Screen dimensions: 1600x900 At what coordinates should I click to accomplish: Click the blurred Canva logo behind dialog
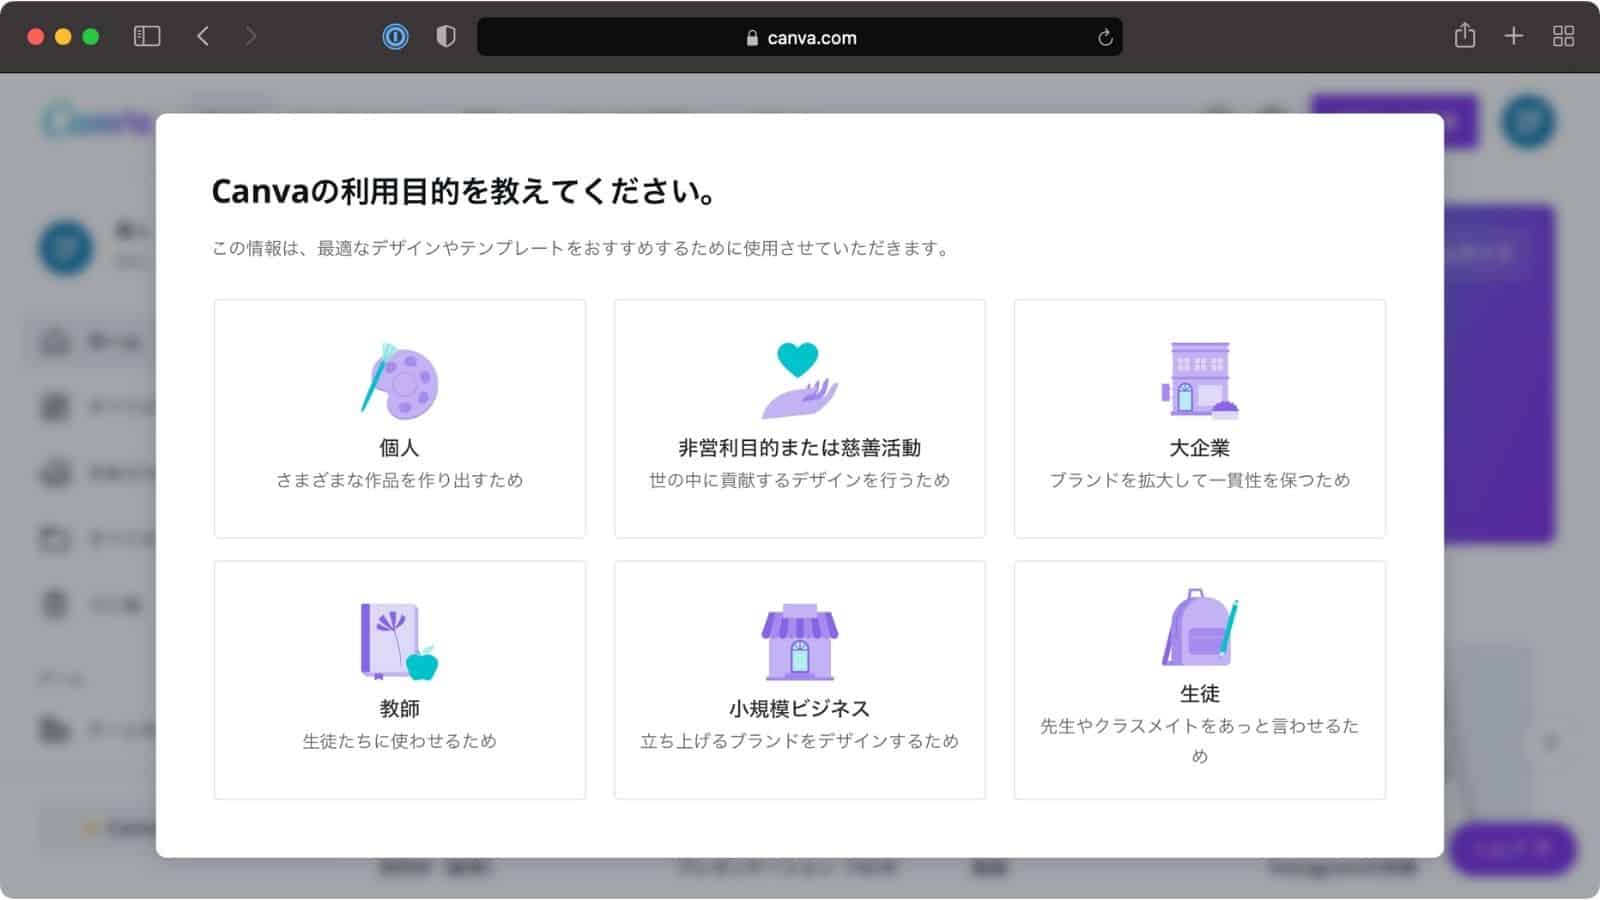[97, 122]
